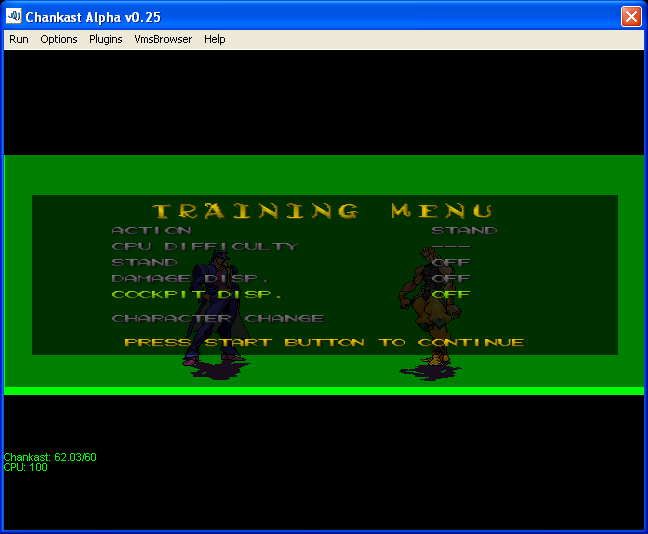This screenshot has width=648, height=534.
Task: Select DAMAGE DISP. menu entry
Action: coord(190,279)
